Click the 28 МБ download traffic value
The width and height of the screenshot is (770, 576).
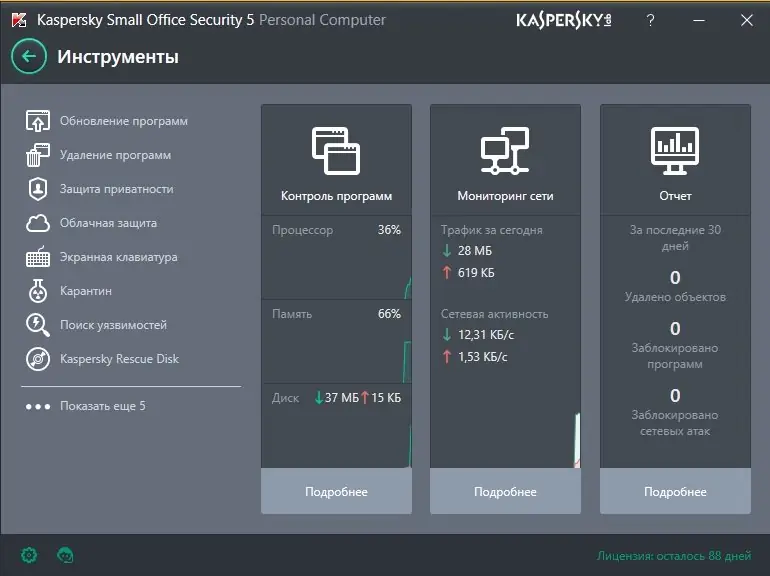pos(474,251)
